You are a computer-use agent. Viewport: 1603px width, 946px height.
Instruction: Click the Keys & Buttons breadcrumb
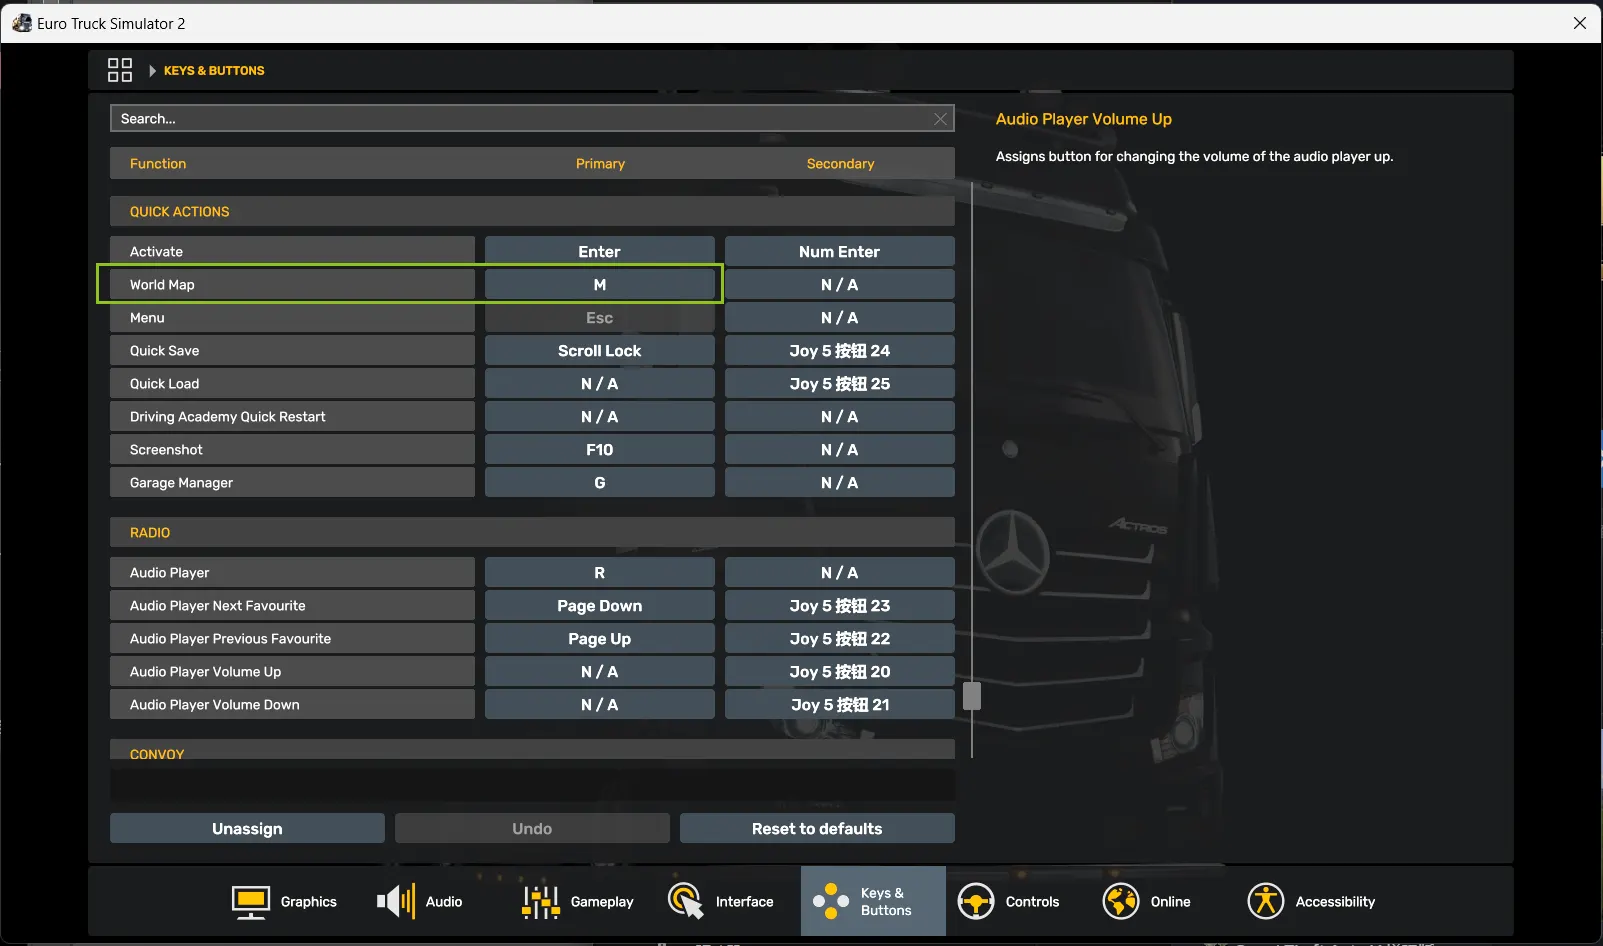click(214, 71)
